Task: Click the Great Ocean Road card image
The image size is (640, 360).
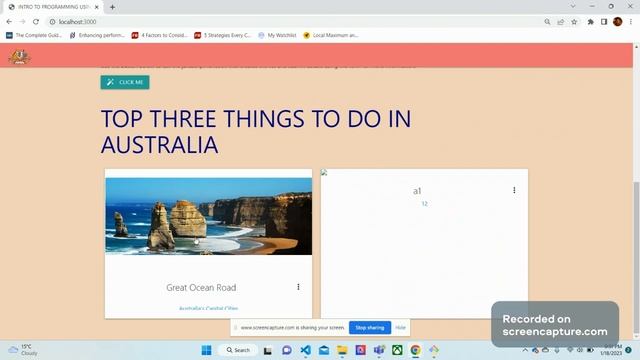Action: [x=209, y=216]
